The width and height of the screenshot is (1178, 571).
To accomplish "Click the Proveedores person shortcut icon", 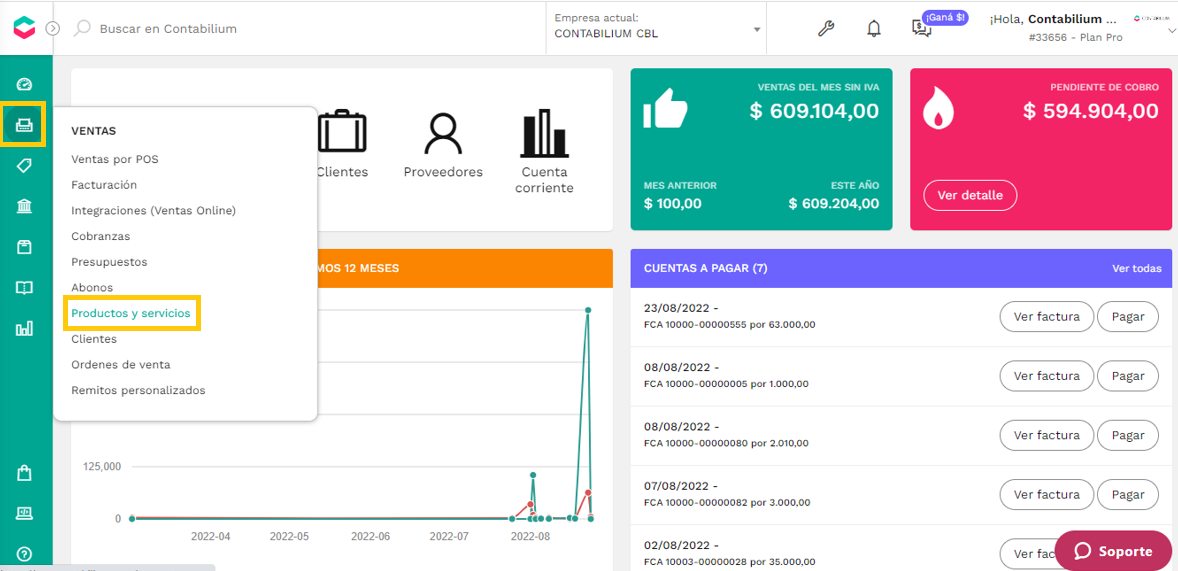I will [x=443, y=134].
